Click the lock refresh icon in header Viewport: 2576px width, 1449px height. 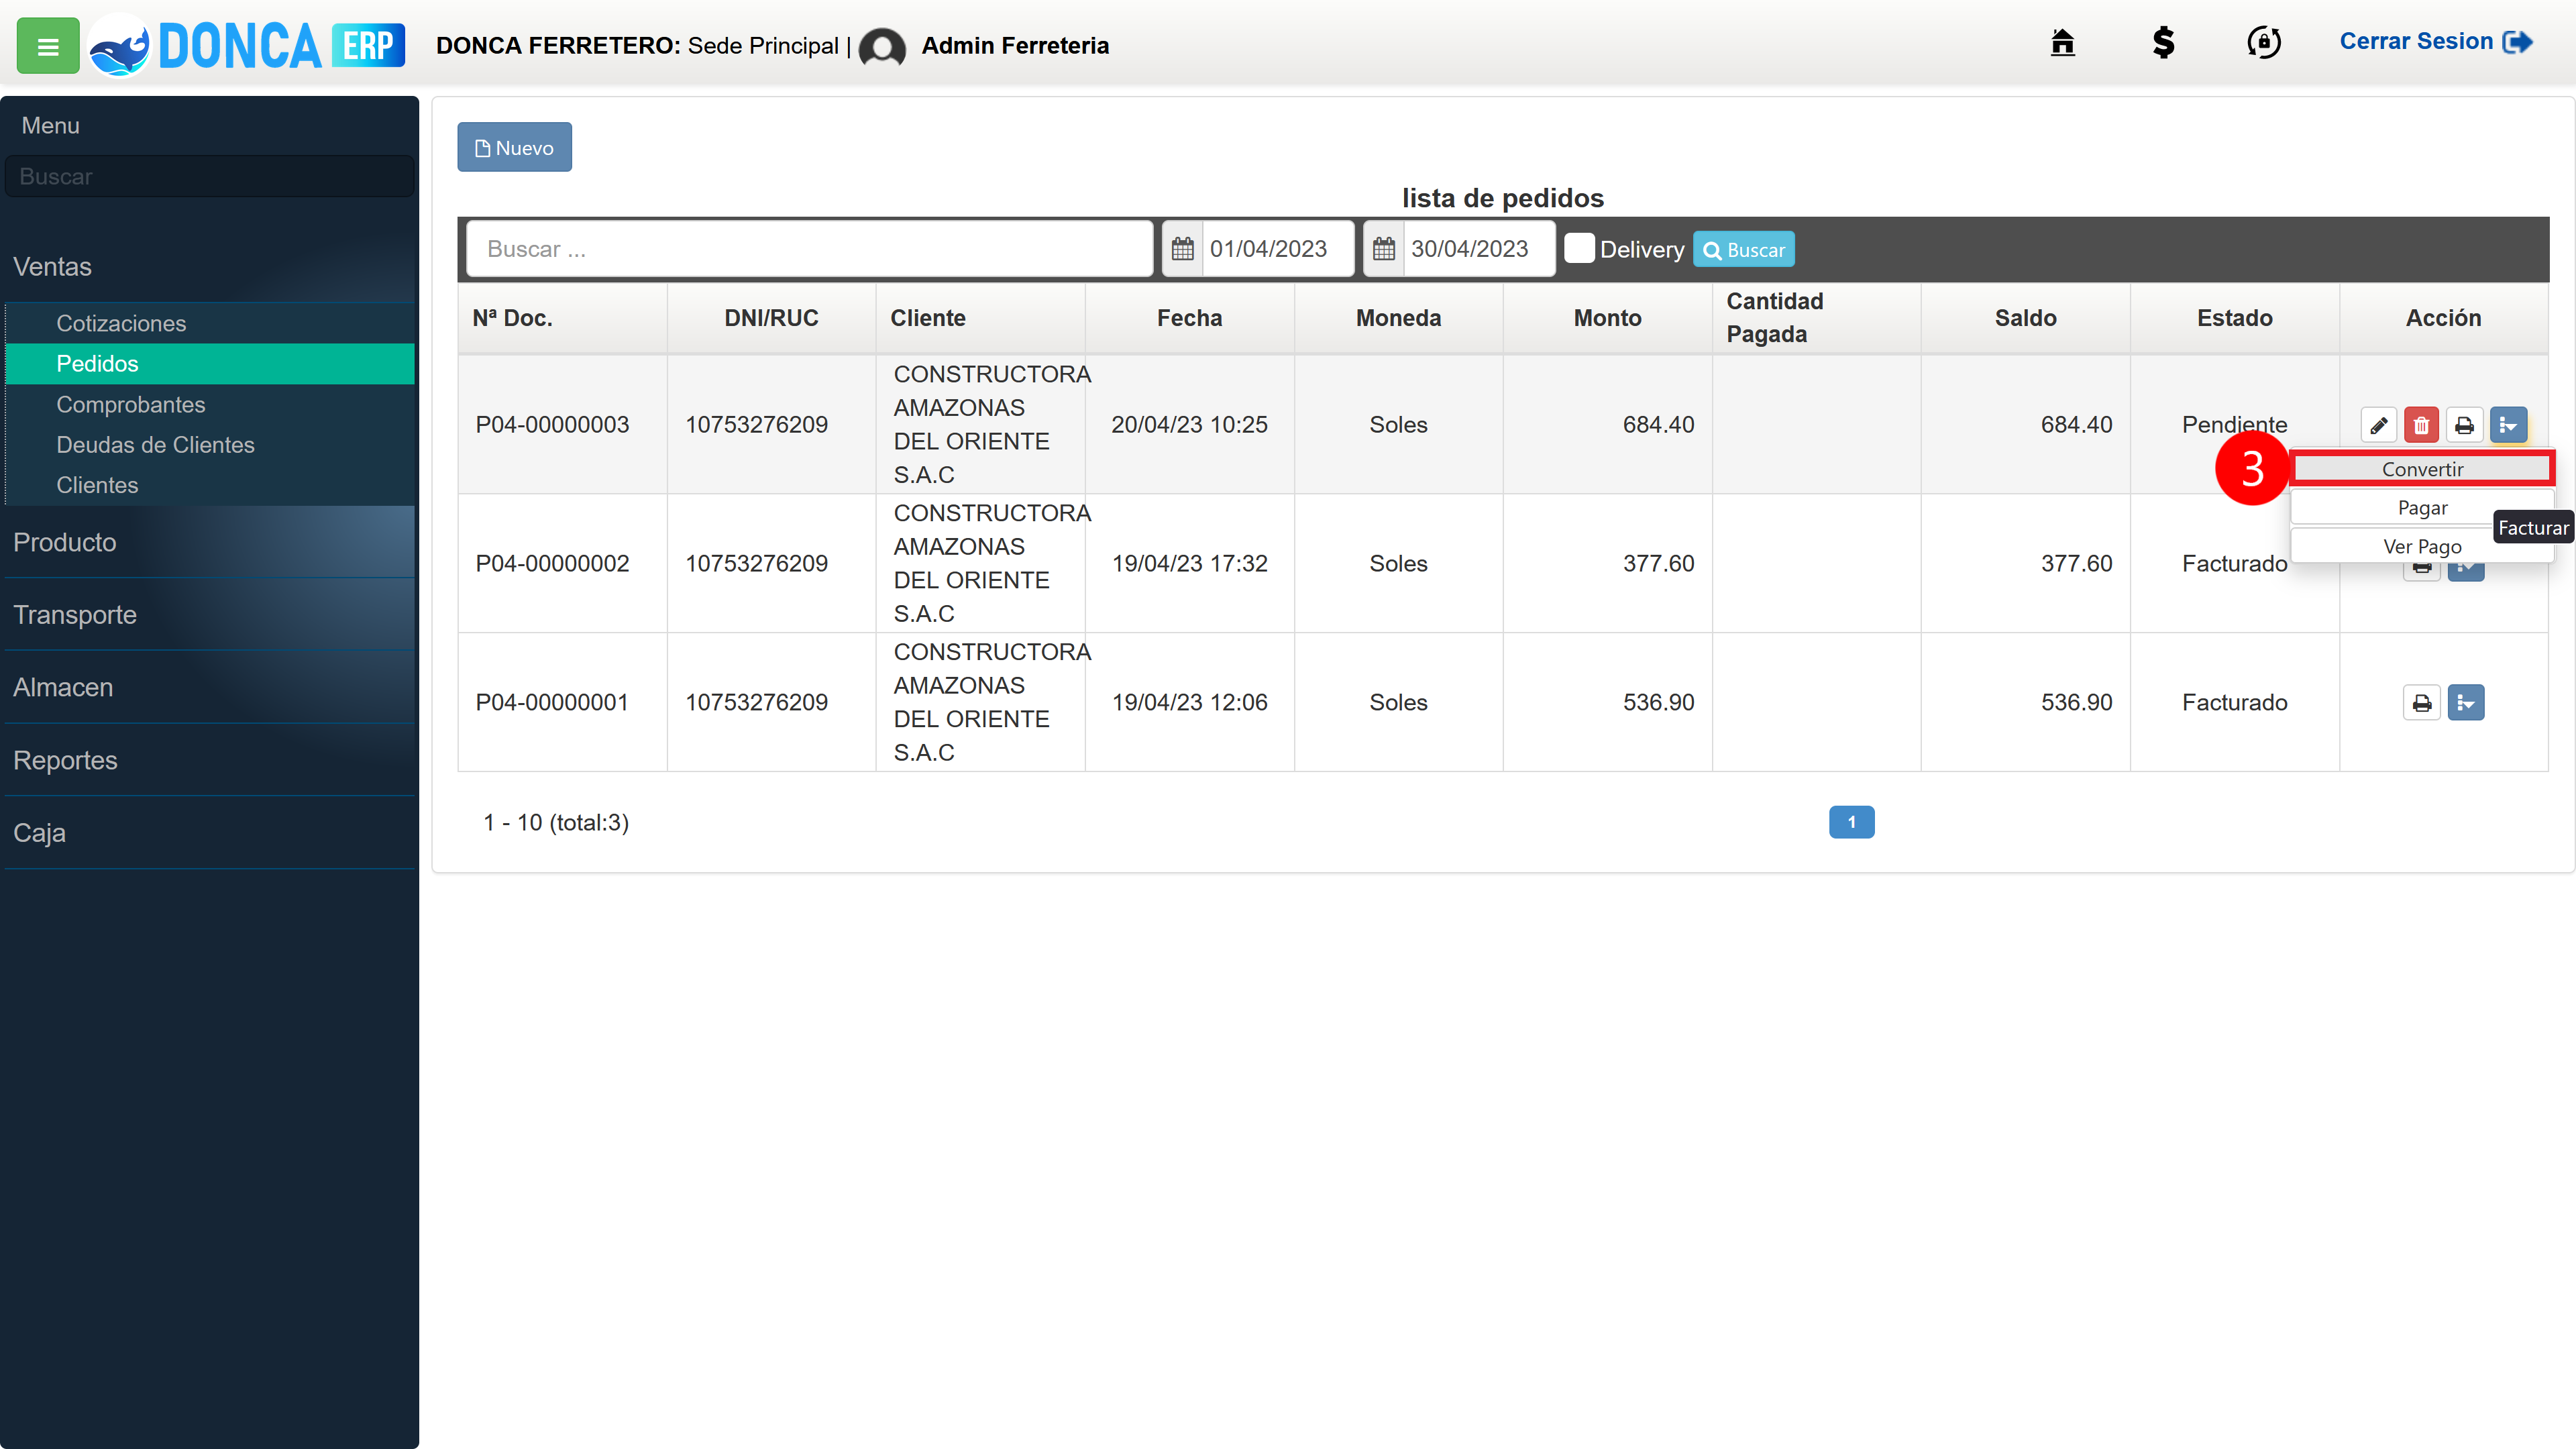tap(2264, 42)
